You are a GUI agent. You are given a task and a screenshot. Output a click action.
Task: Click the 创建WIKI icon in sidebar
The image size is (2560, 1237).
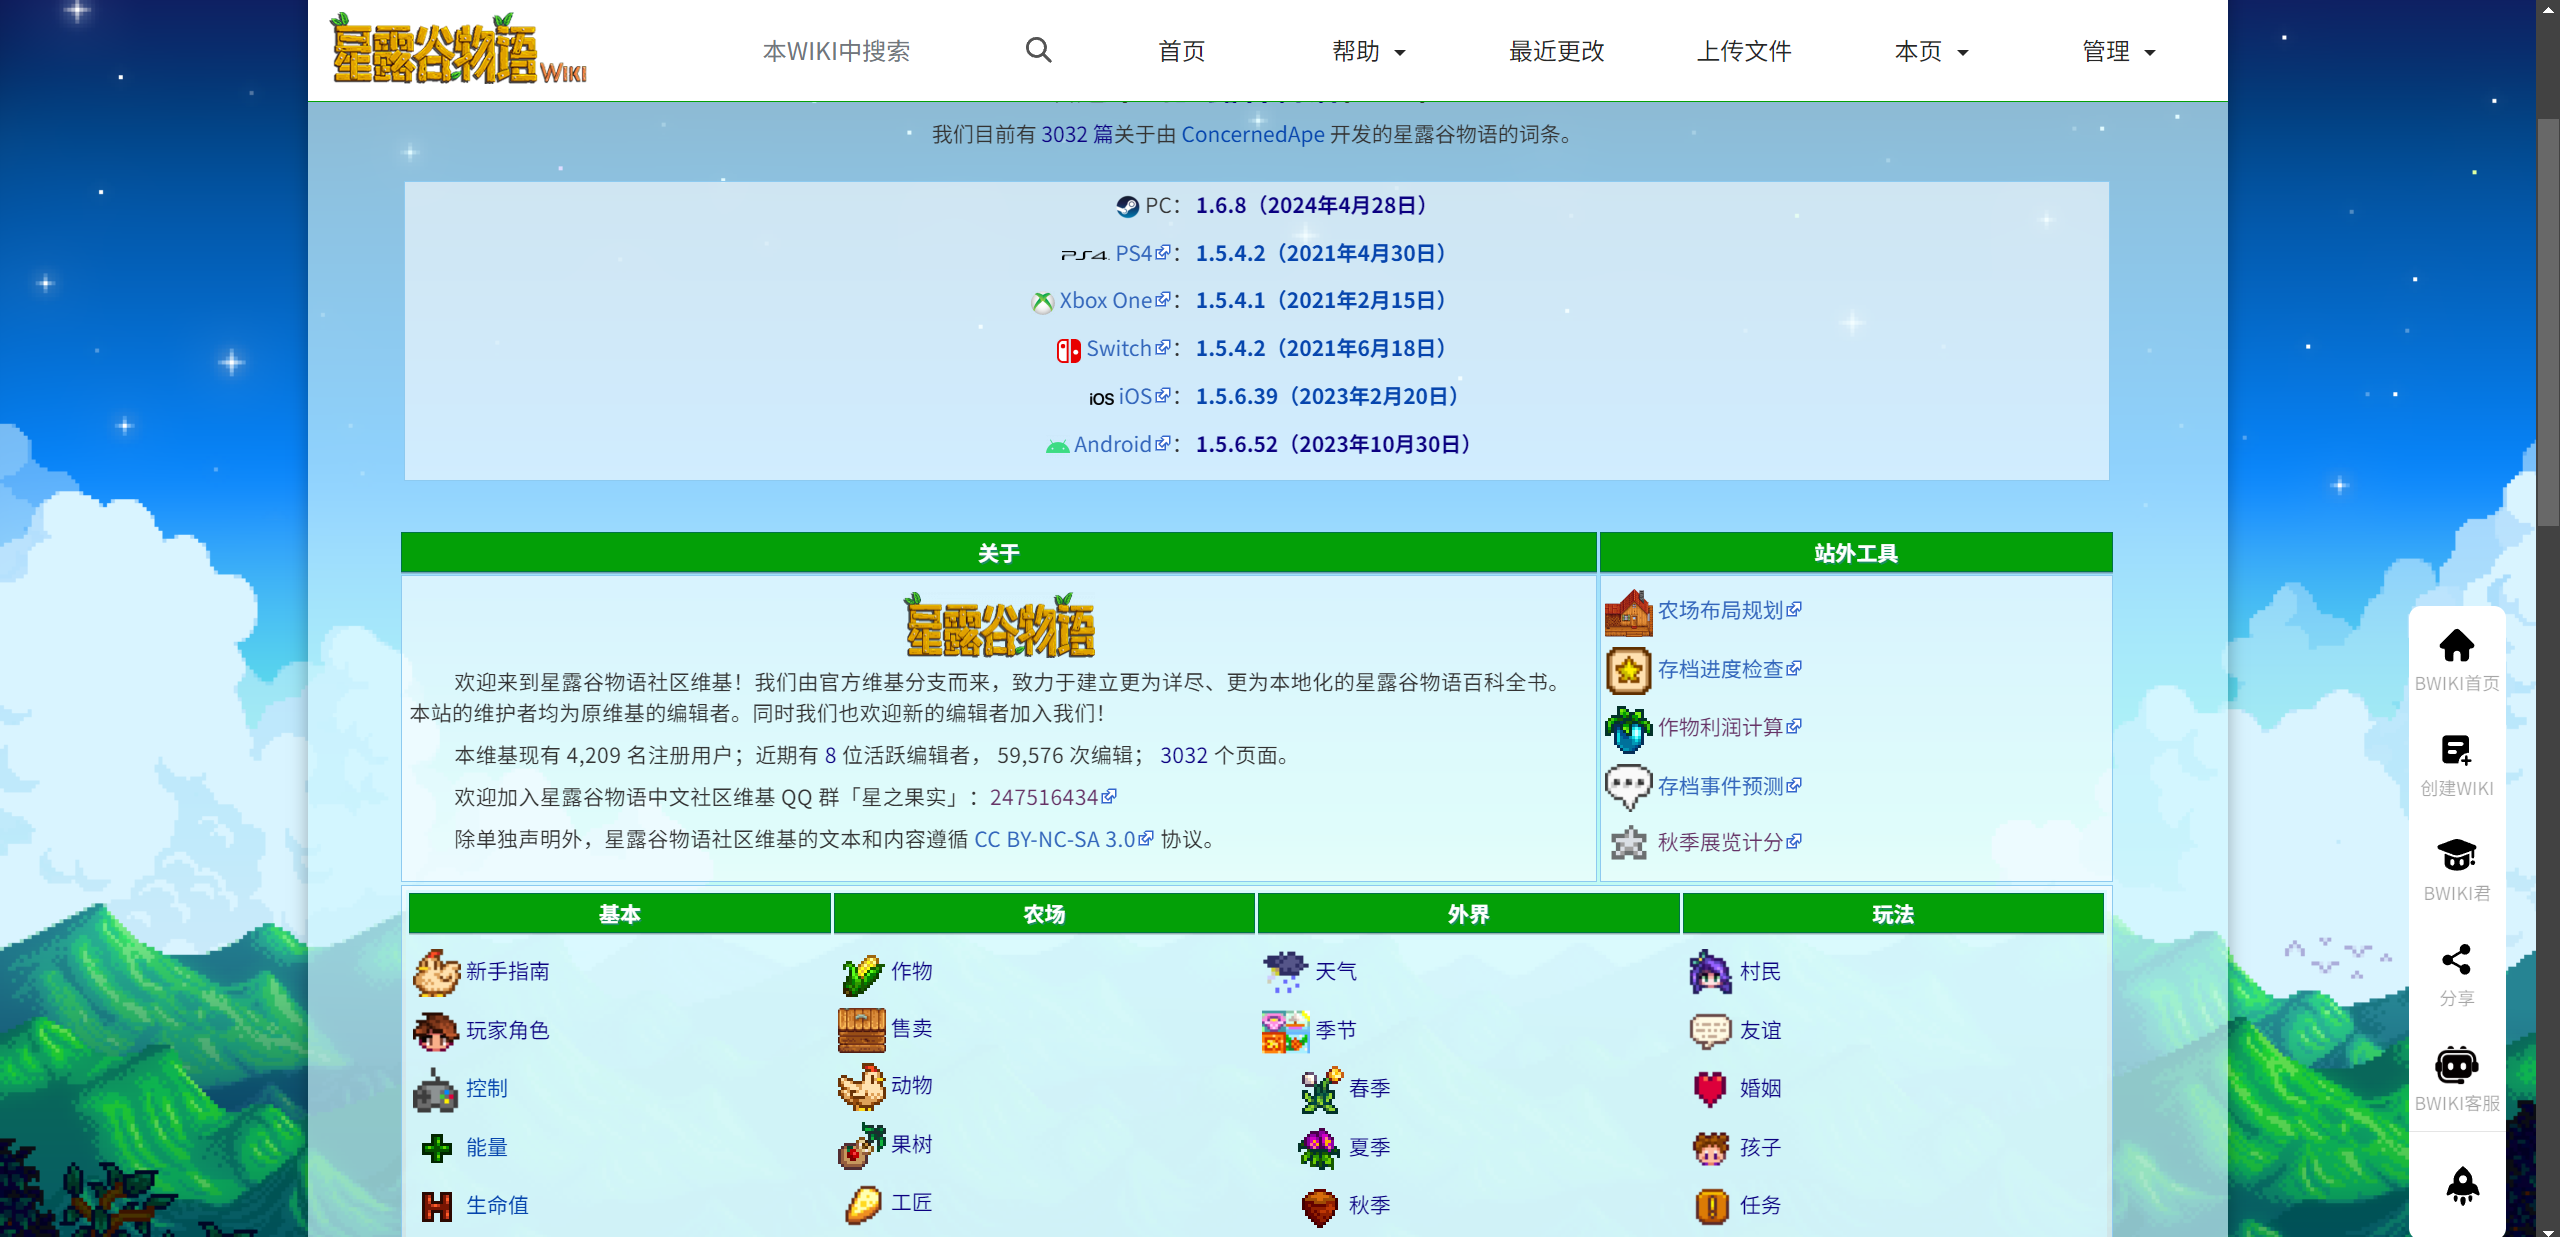point(2456,750)
